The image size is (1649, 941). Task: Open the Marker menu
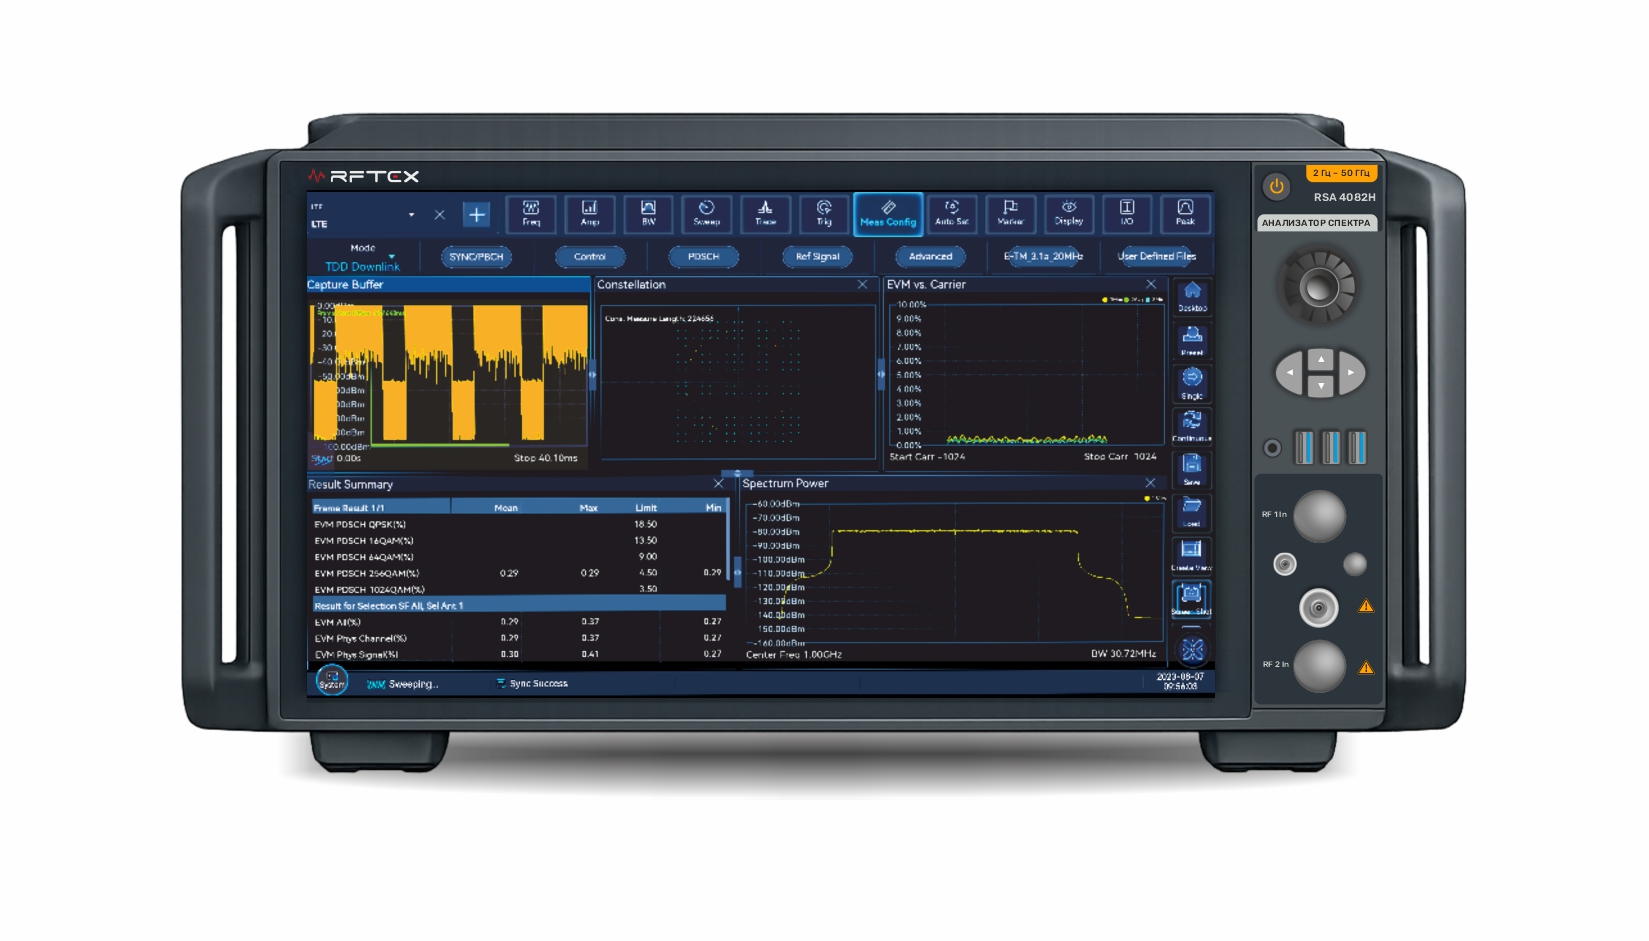1010,213
